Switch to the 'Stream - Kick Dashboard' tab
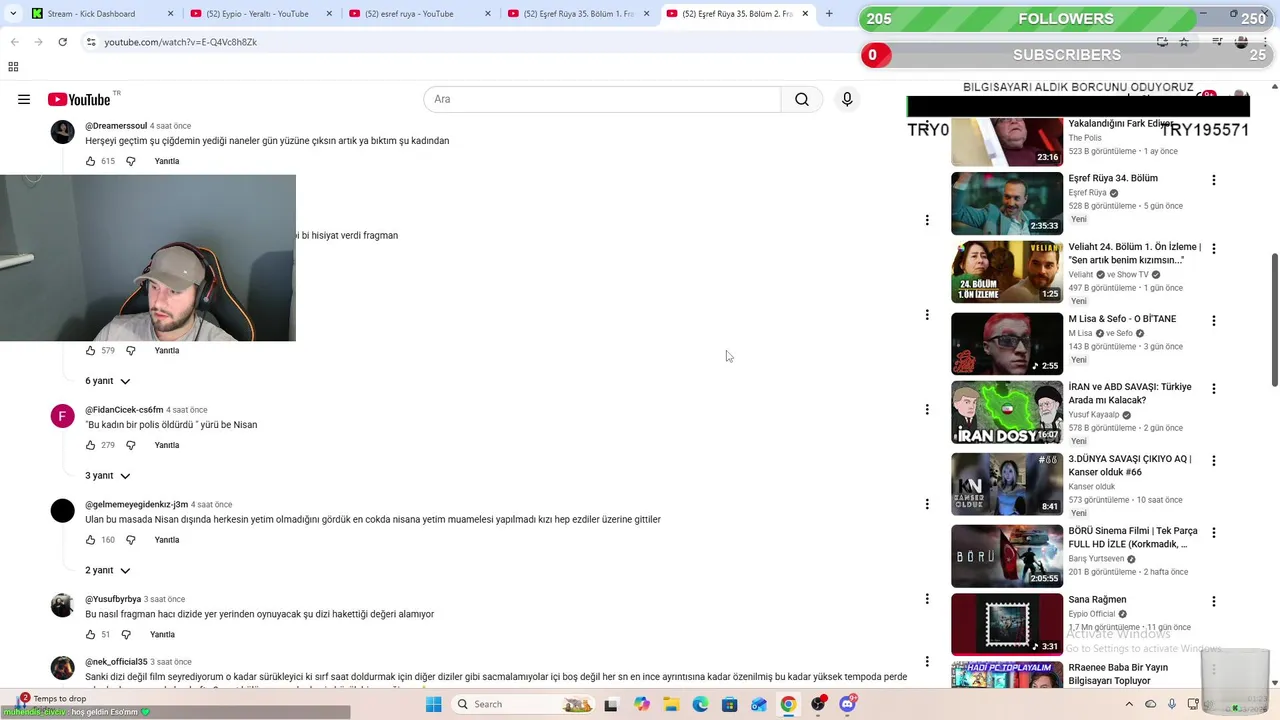1280x720 pixels. pyautogui.click(x=104, y=14)
